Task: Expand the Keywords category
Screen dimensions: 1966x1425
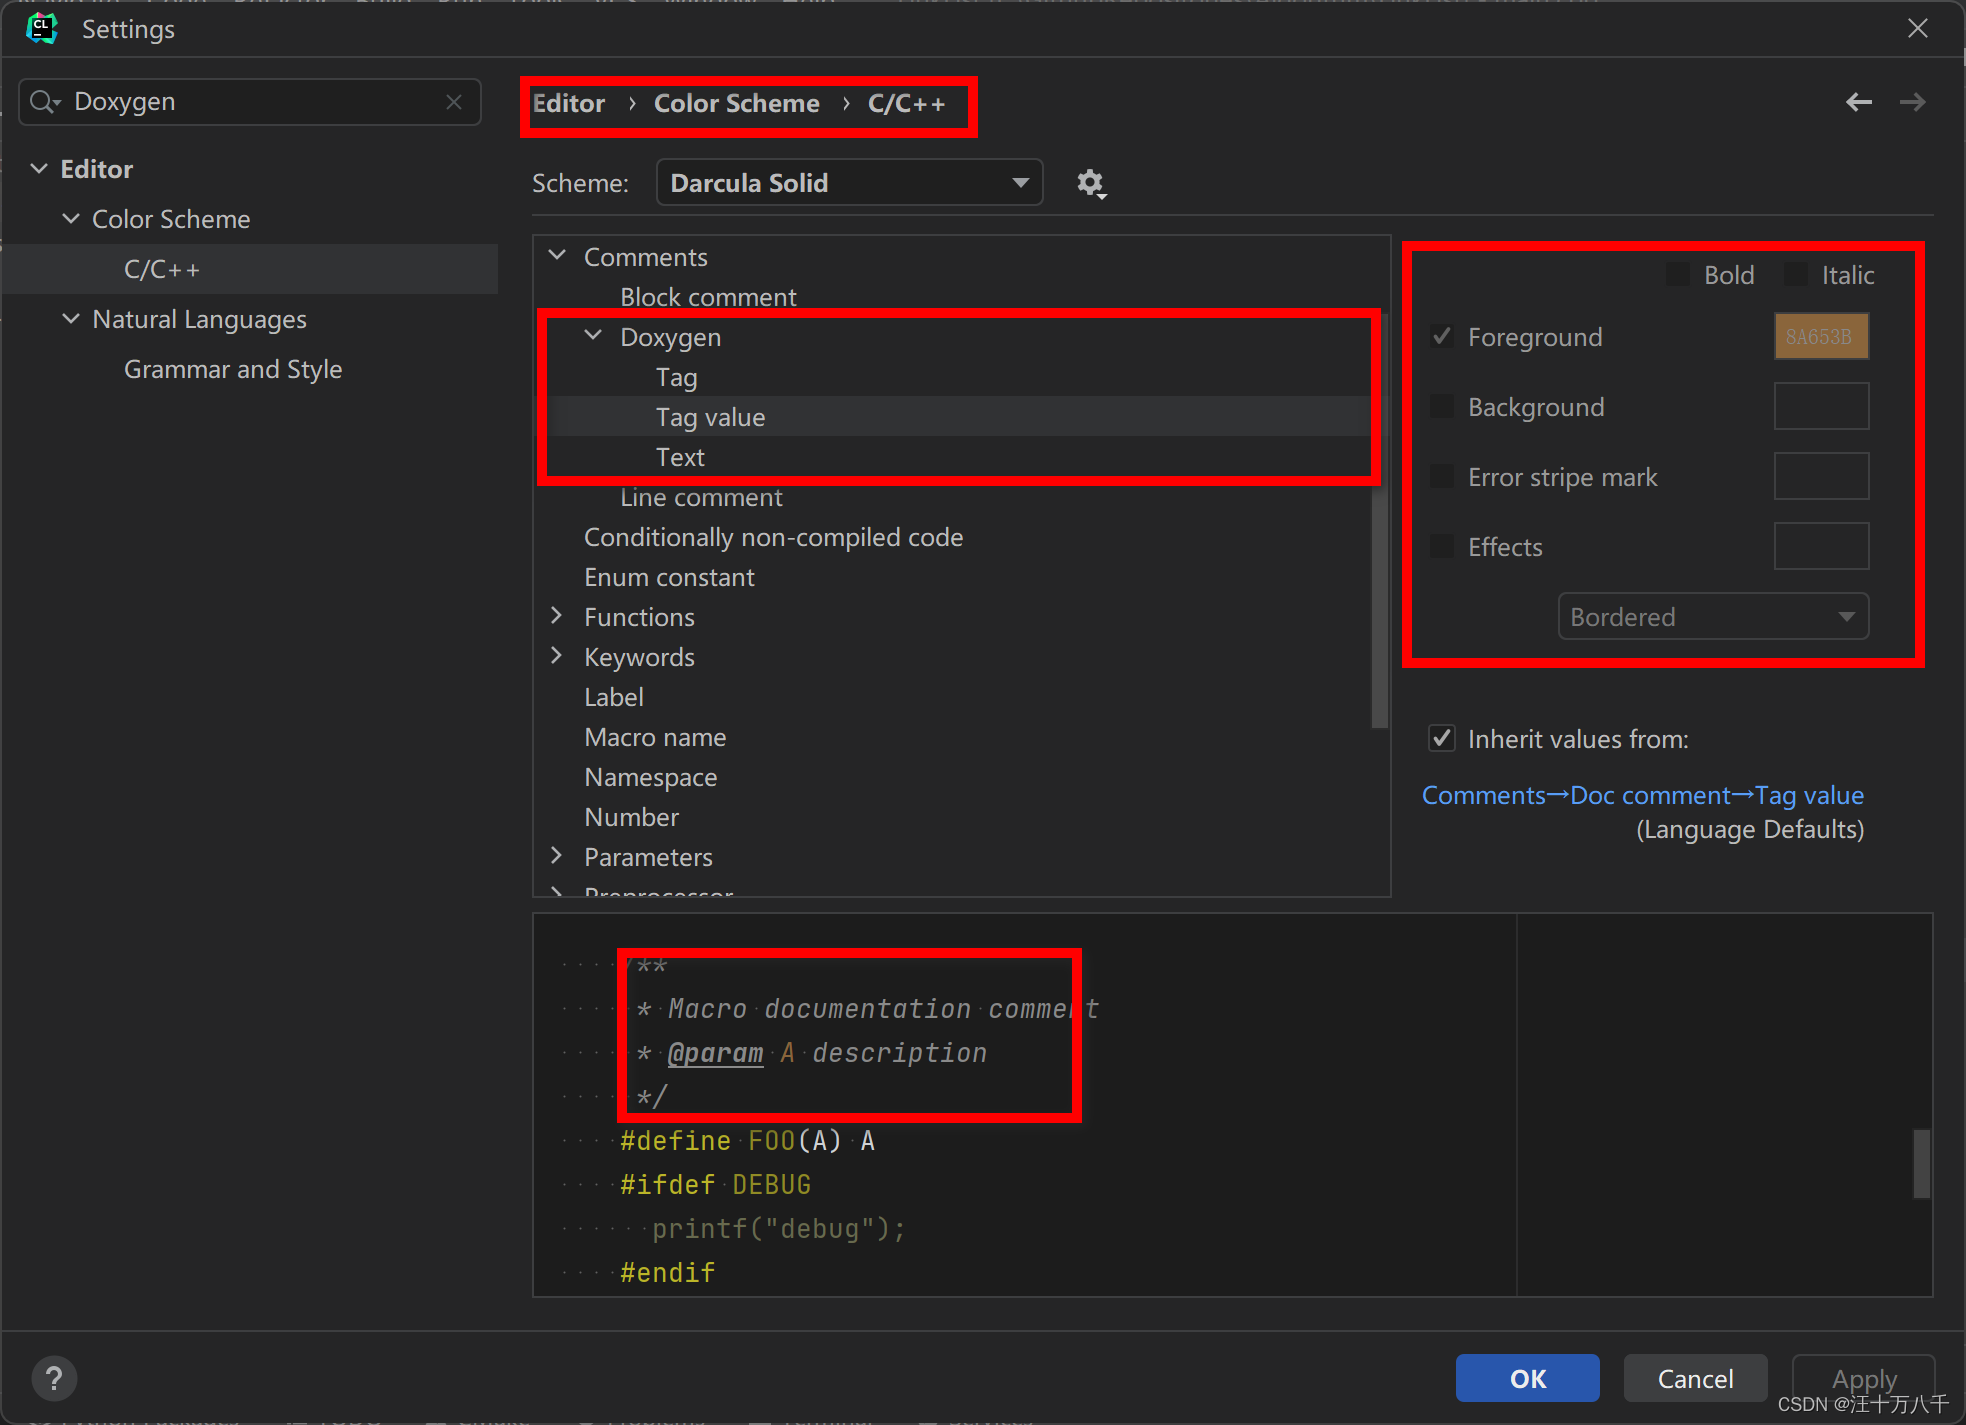Action: click(x=557, y=656)
